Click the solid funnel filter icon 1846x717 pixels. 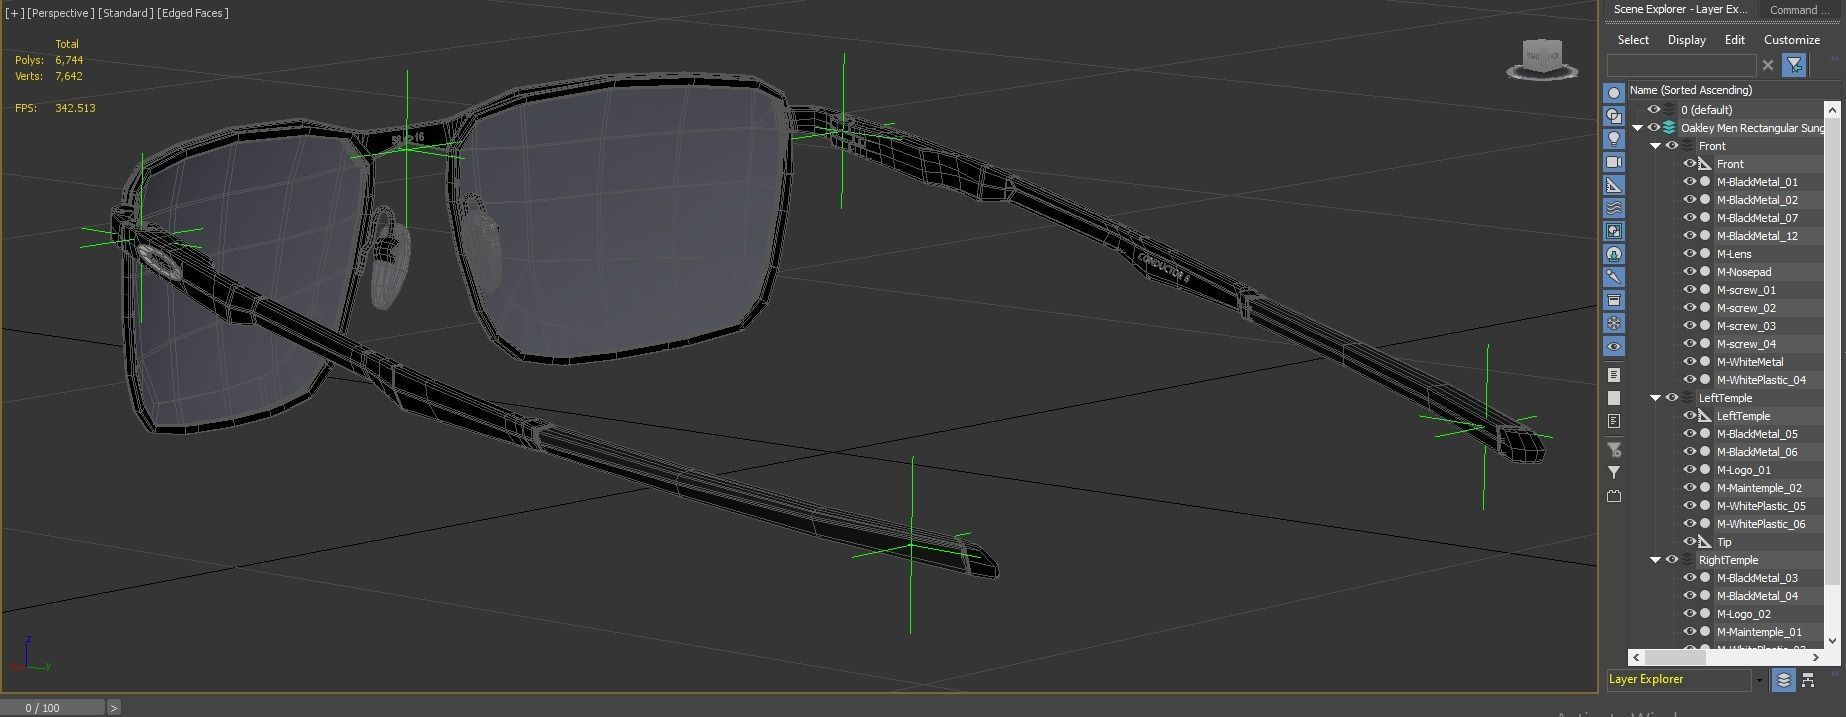[x=1613, y=472]
